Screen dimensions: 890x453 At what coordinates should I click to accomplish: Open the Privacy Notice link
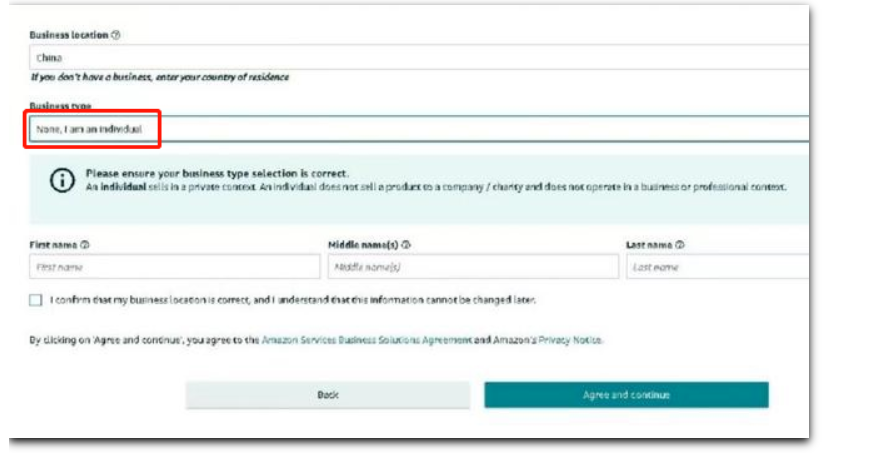click(570, 340)
